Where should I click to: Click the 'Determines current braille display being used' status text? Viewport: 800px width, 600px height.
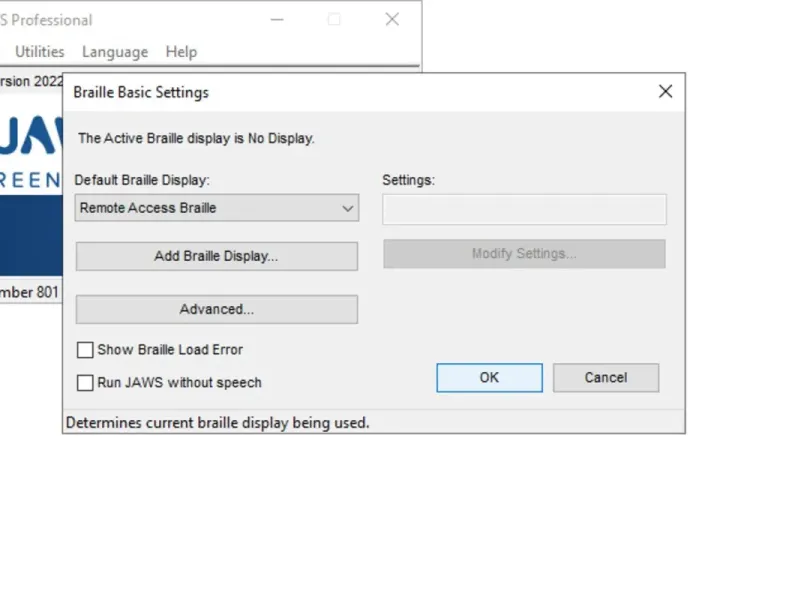218,423
